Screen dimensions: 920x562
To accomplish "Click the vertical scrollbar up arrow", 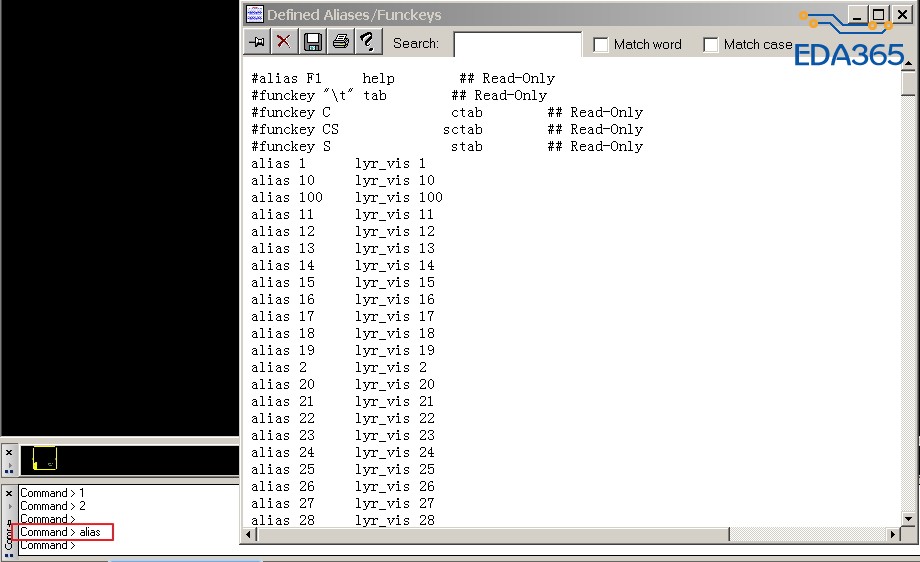I will [908, 63].
